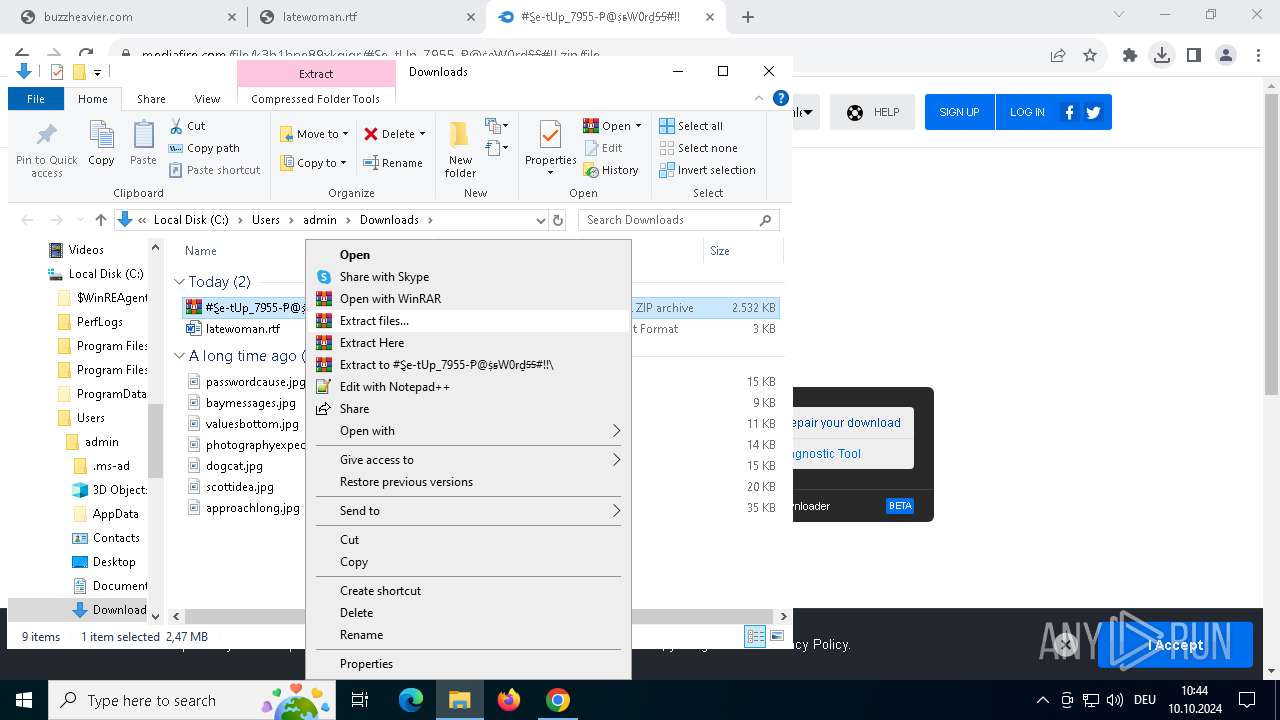
Task: Open Properties icon in ribbon
Action: (550, 136)
